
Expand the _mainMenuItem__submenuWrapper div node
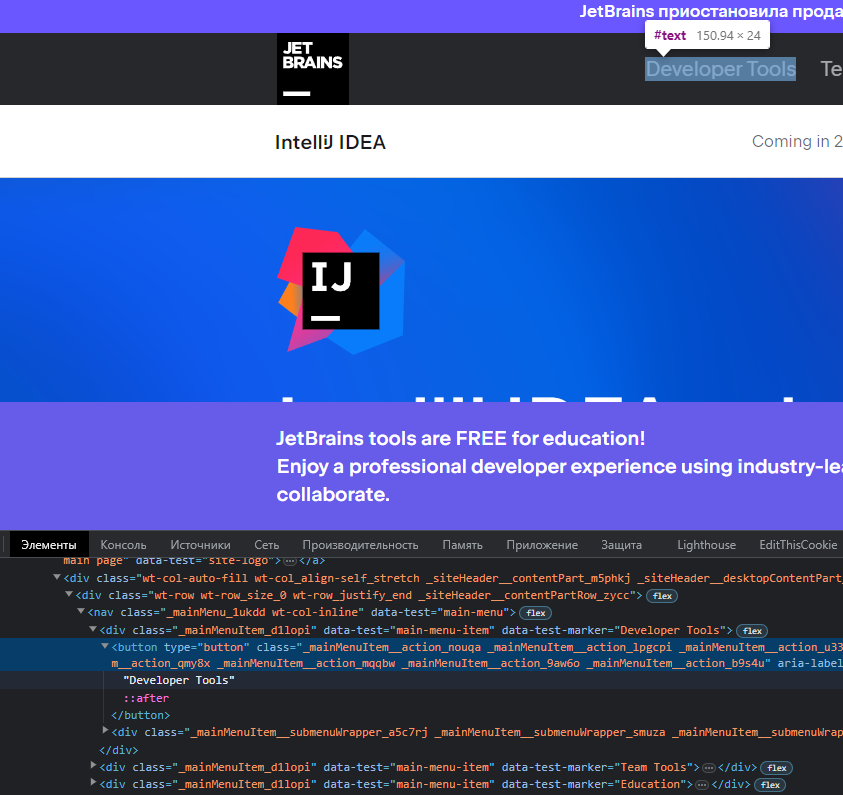(x=105, y=730)
